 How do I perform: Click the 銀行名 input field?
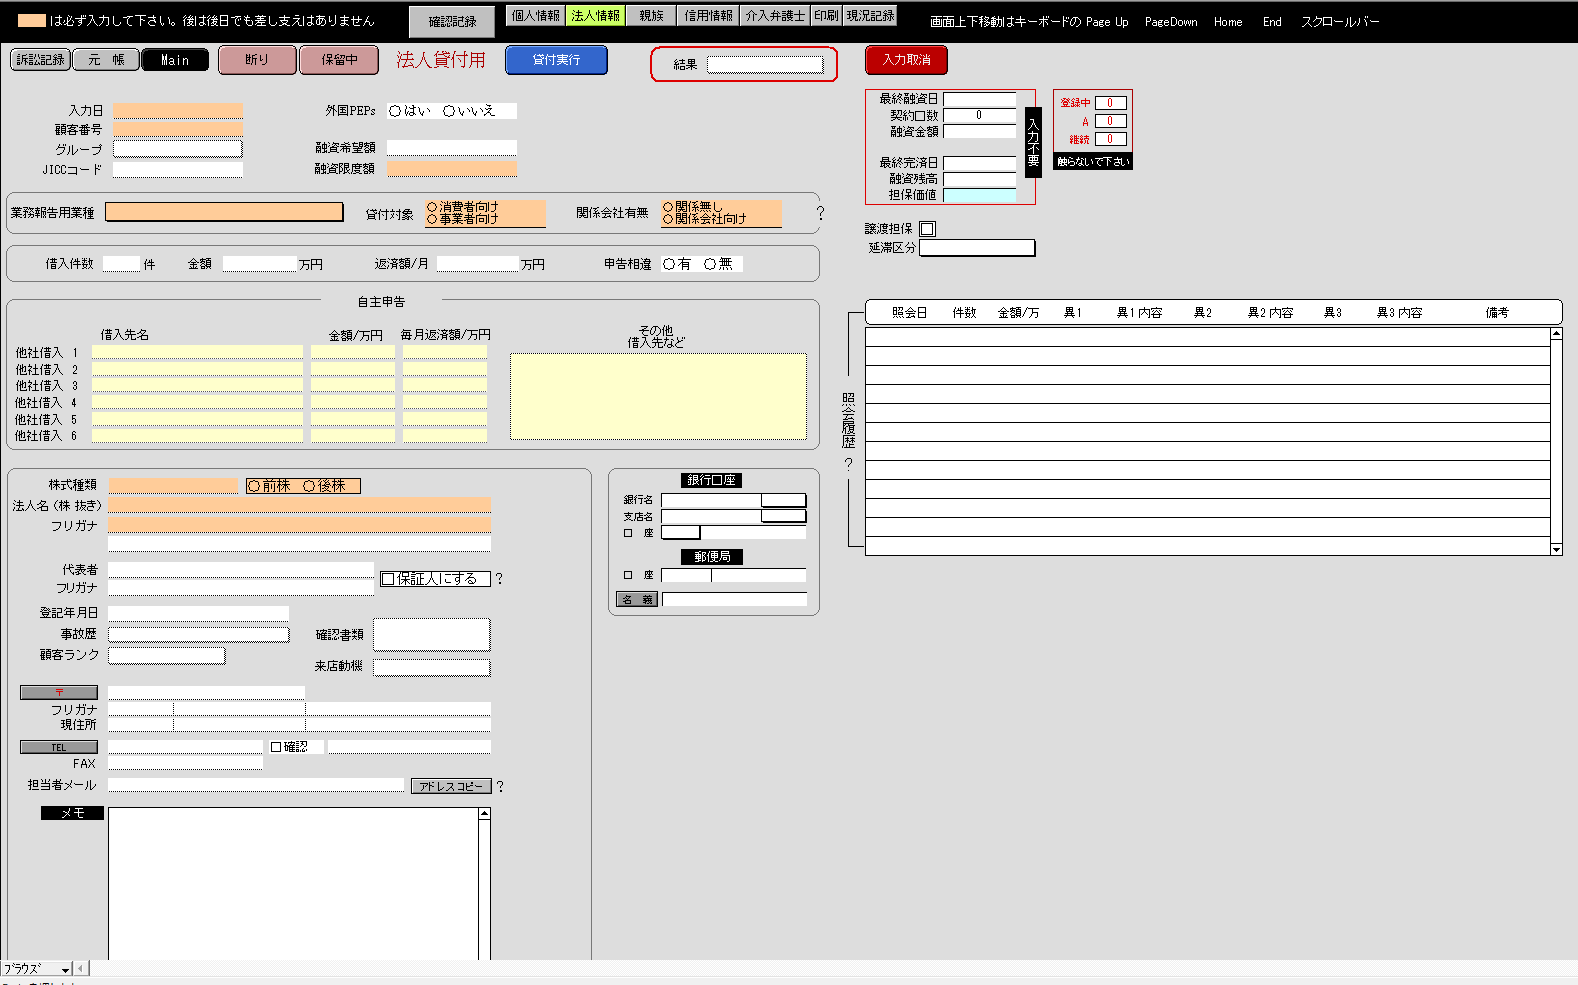click(x=711, y=500)
